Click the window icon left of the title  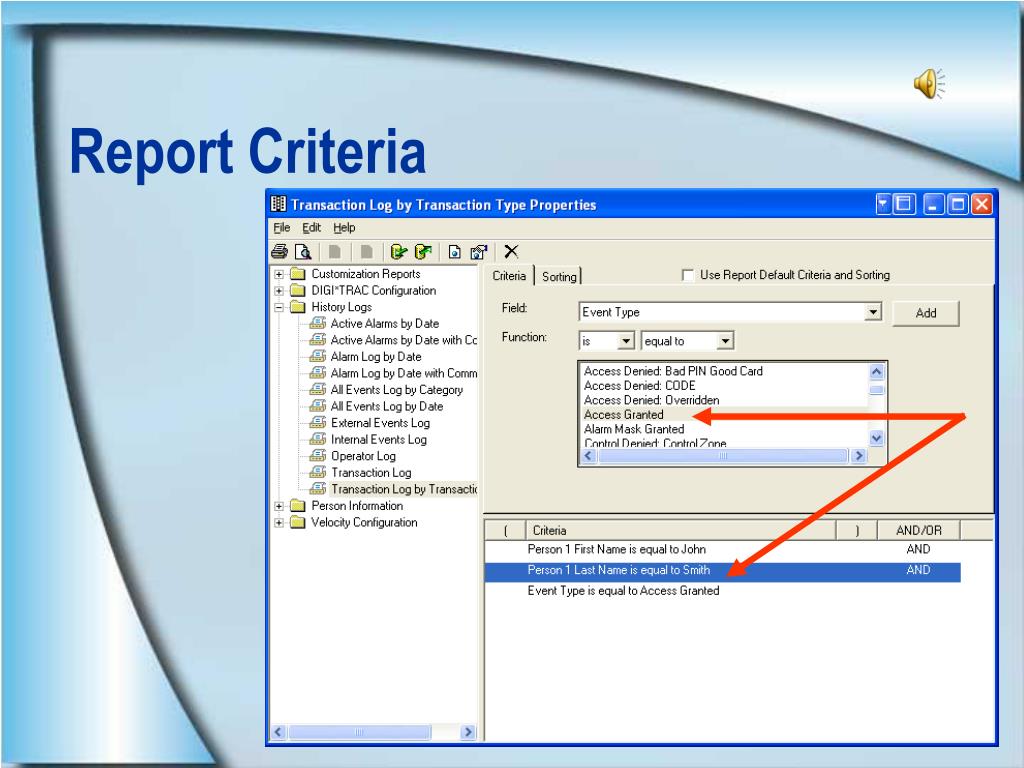click(279, 204)
